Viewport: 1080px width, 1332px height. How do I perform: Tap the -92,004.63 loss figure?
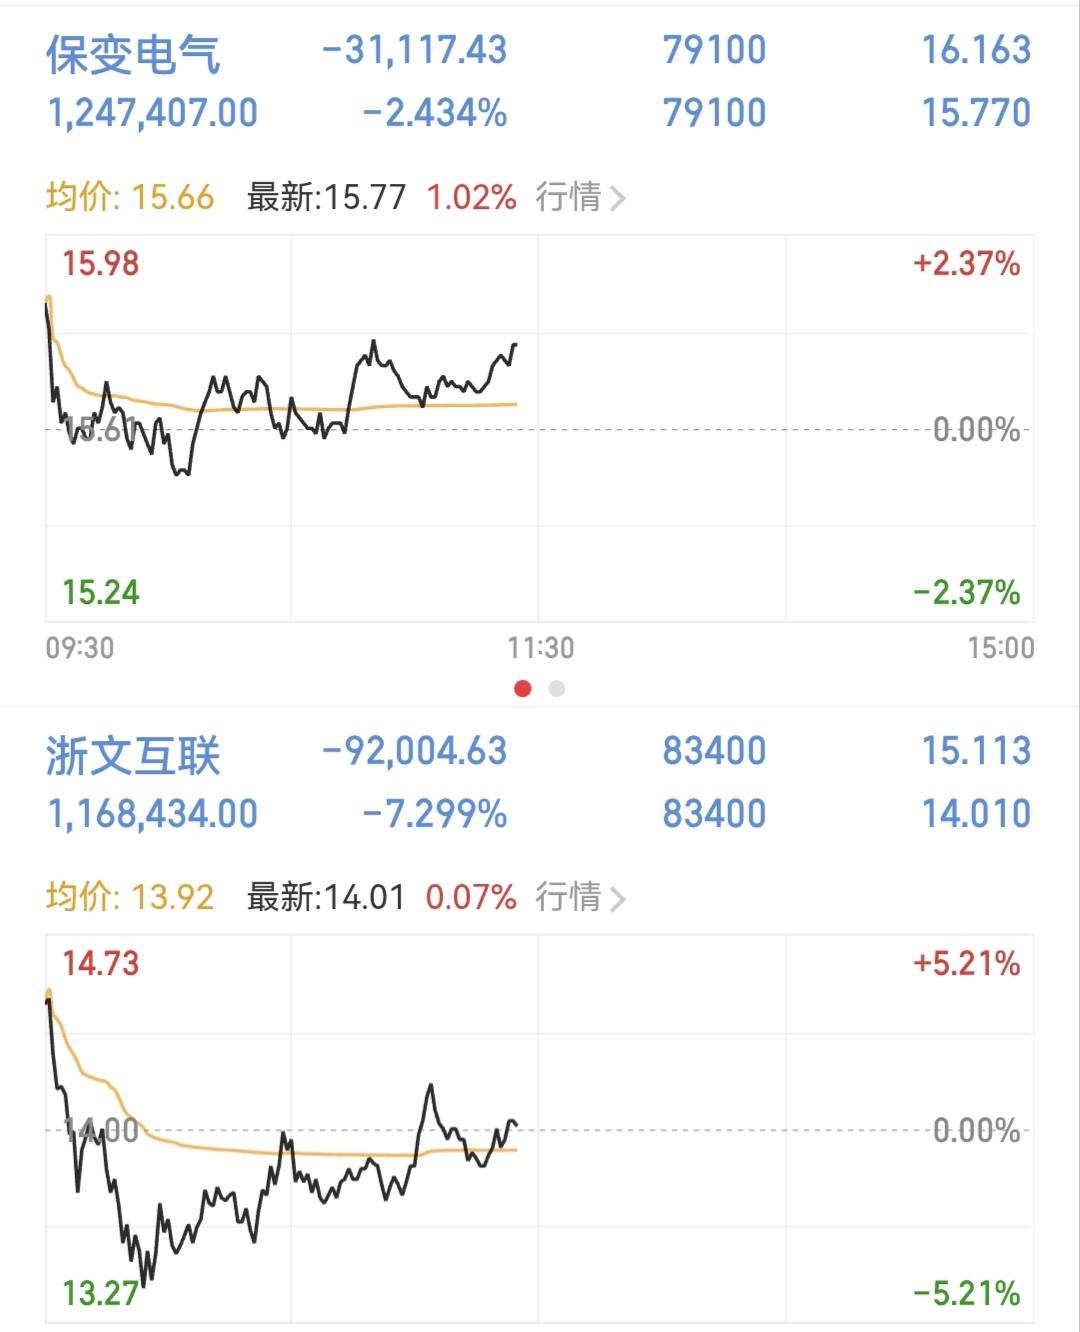414,751
